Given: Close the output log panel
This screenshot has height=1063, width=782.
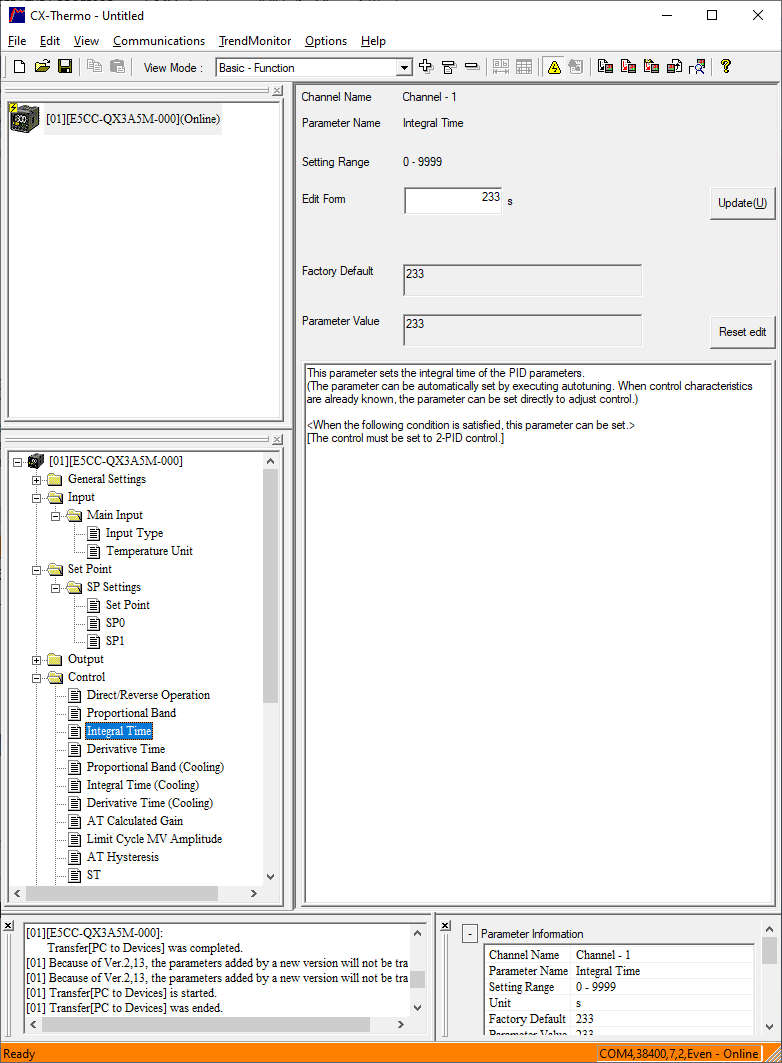Looking at the screenshot, I should [x=8, y=925].
